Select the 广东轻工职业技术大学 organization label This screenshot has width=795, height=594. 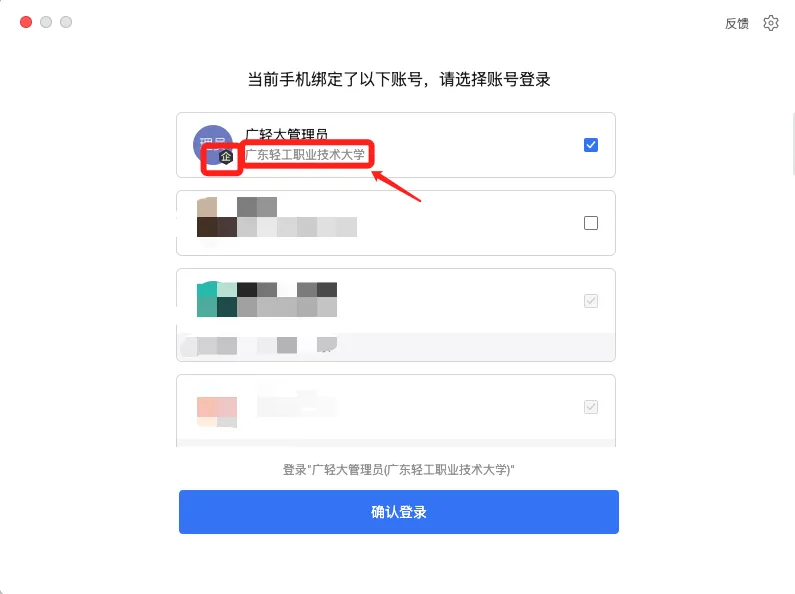[305, 155]
